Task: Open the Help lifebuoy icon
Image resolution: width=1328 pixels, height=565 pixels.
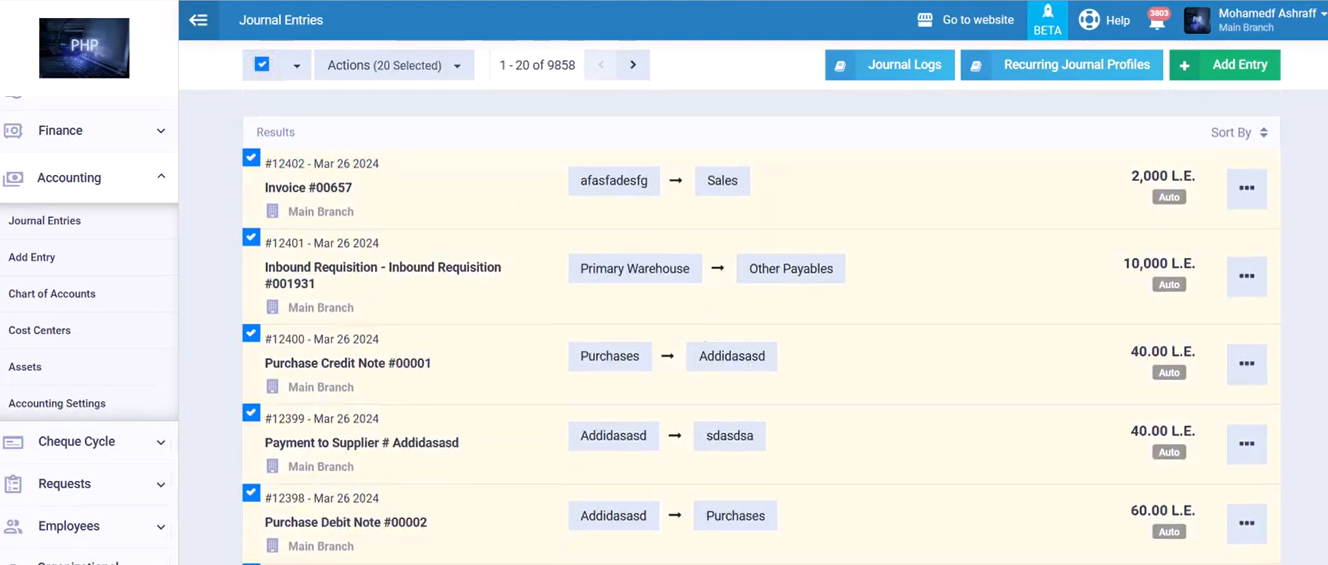Action: [x=1089, y=20]
